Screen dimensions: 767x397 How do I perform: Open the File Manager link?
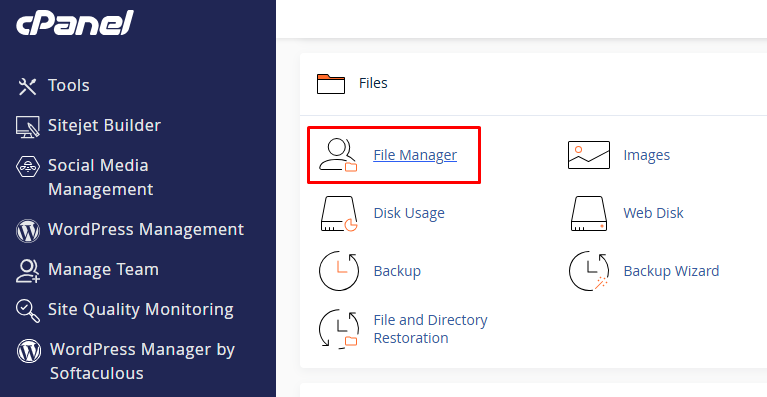pos(415,155)
